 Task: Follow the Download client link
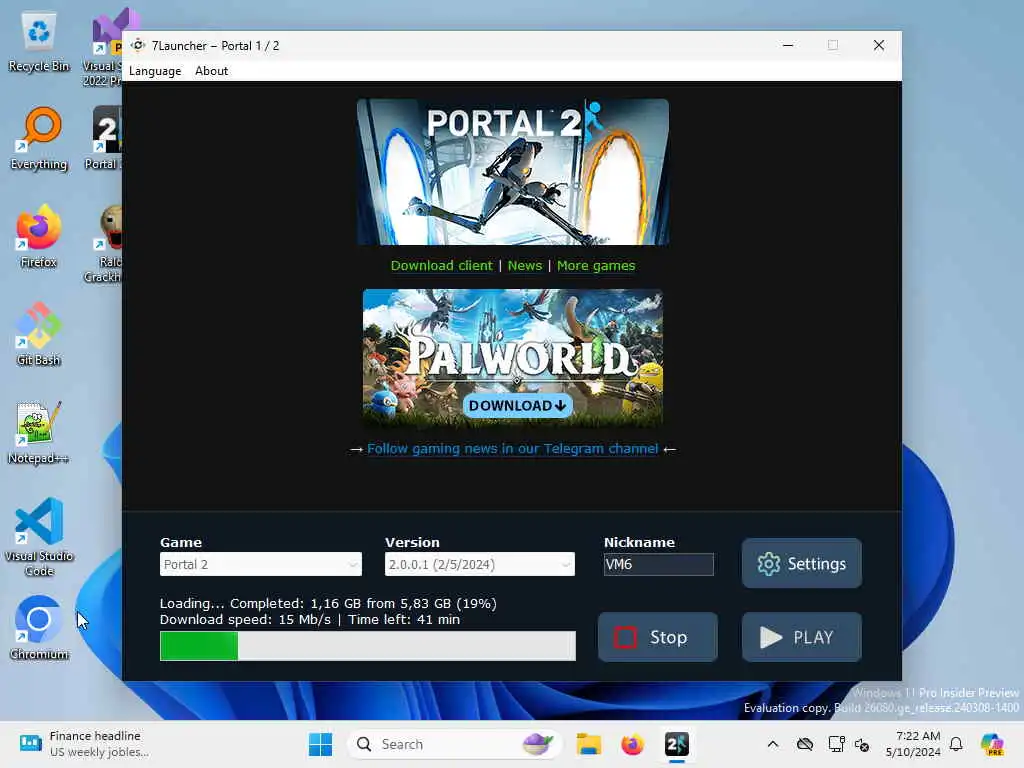click(x=441, y=266)
